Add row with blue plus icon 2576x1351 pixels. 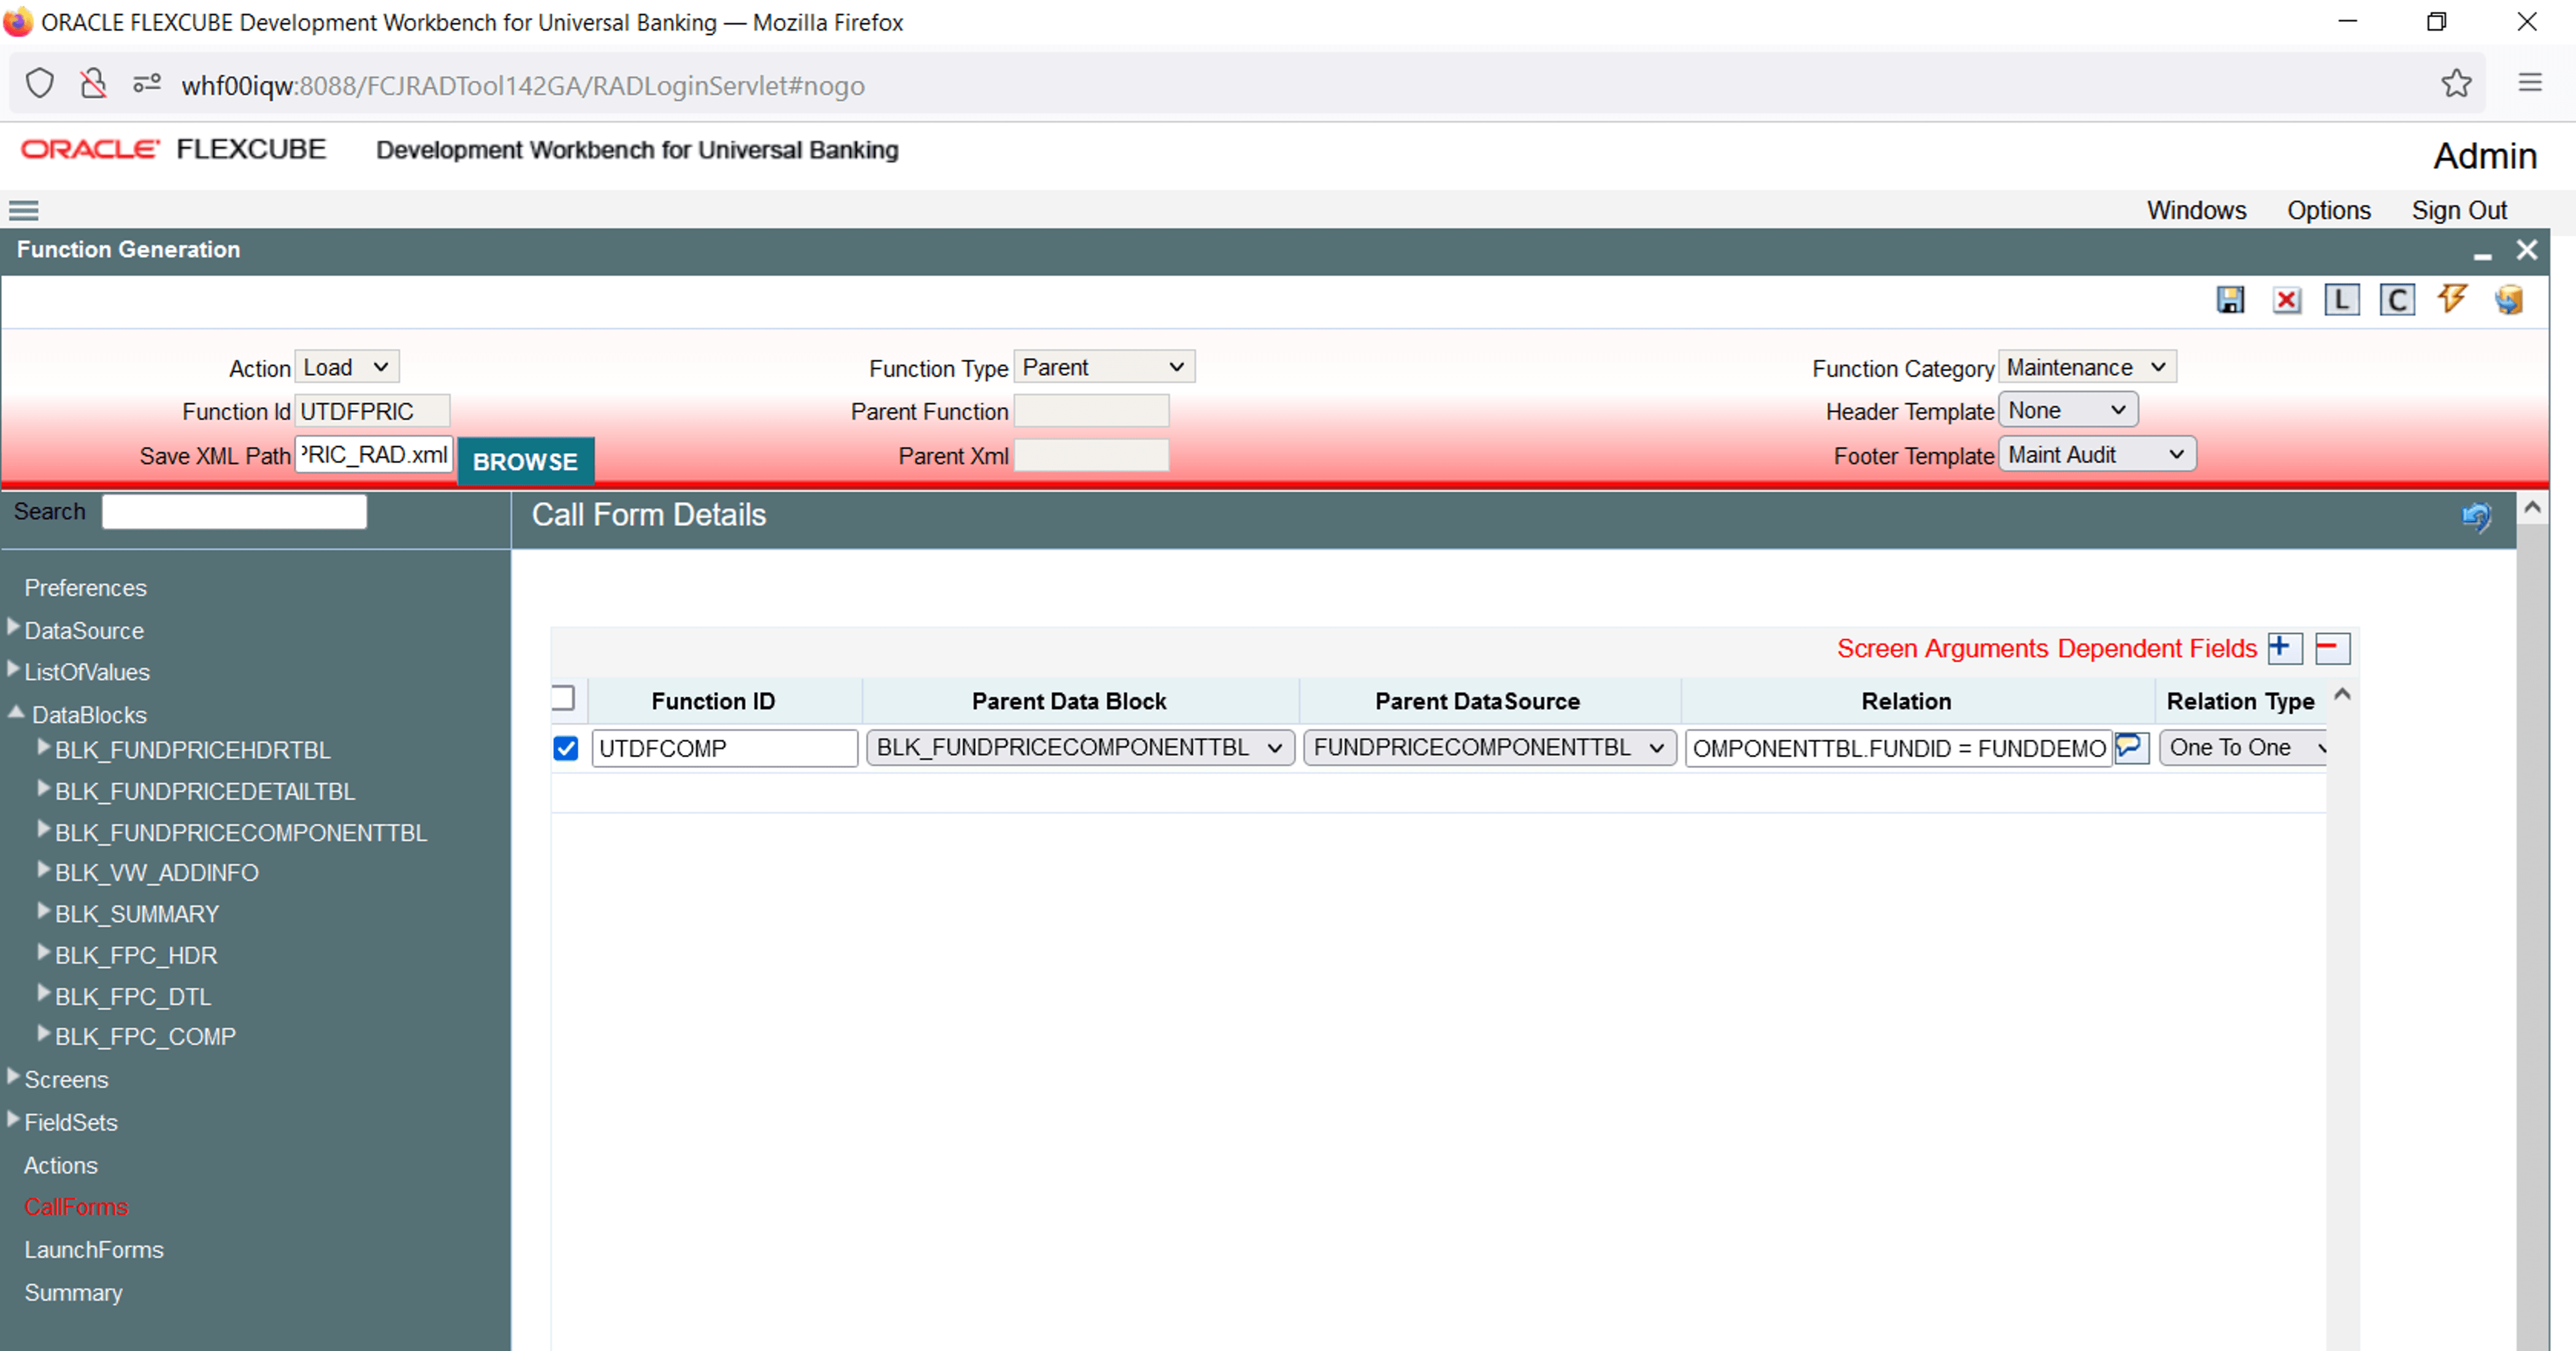pyautogui.click(x=2284, y=648)
